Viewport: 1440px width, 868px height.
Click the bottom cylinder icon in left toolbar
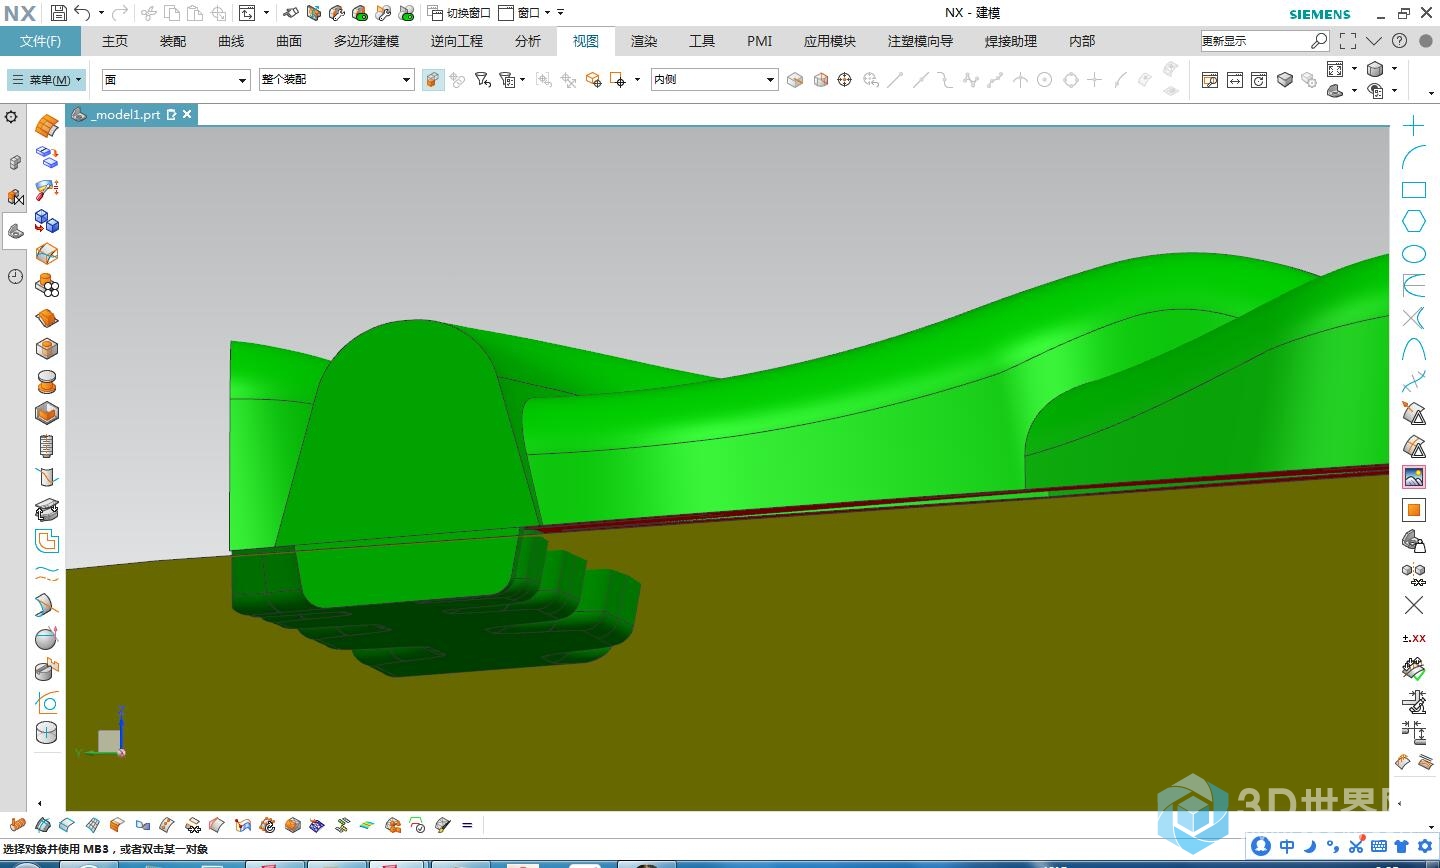46,732
